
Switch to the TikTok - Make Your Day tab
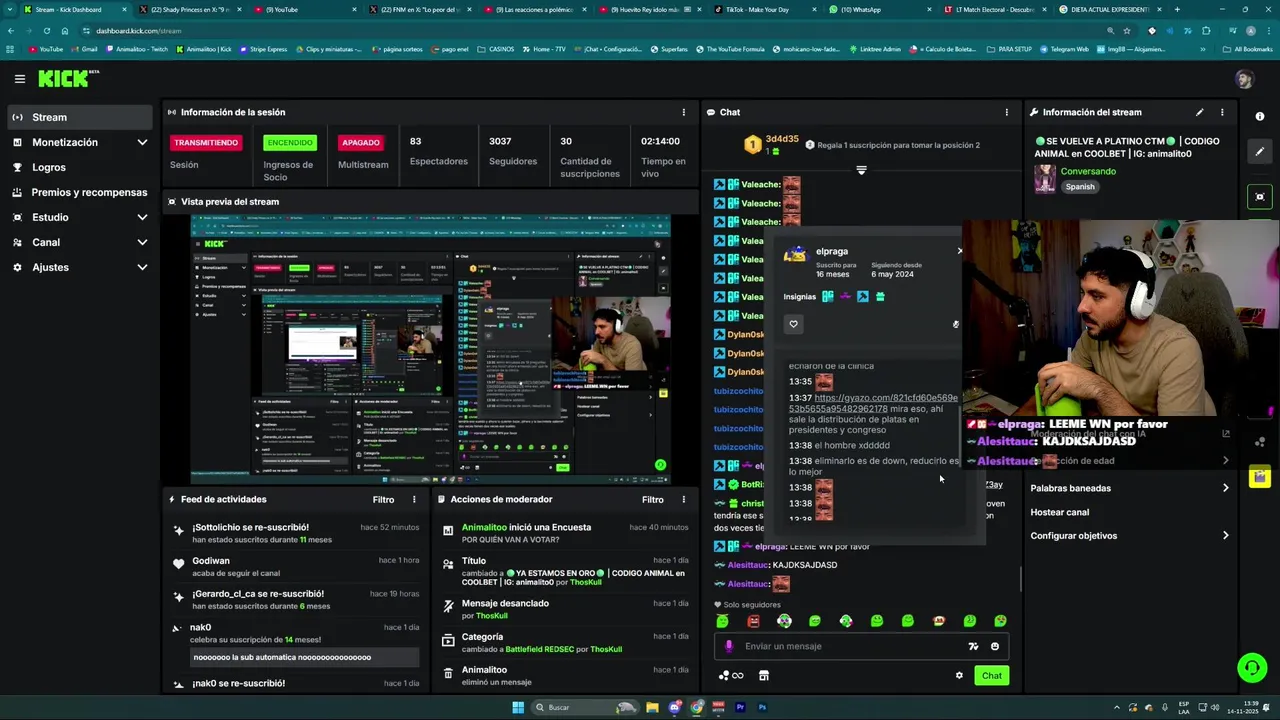[x=763, y=9]
